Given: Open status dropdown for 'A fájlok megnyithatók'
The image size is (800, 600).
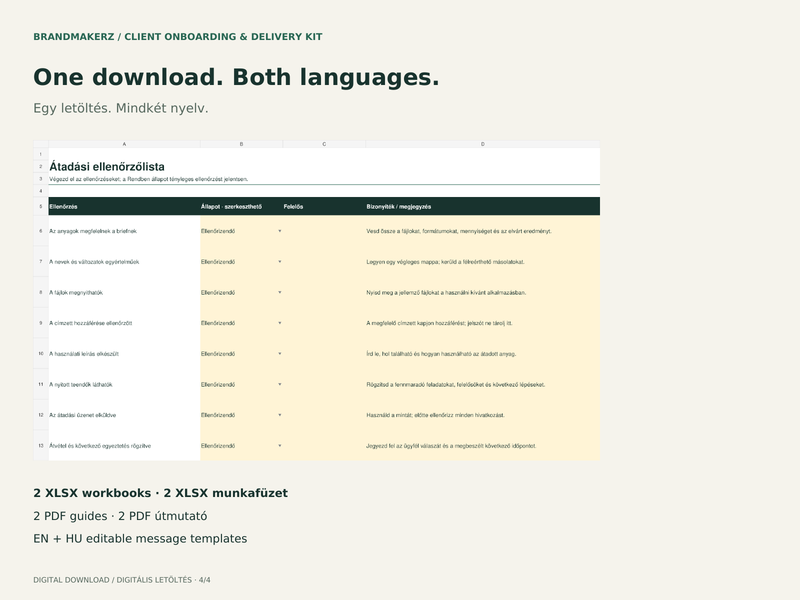Looking at the screenshot, I should click(x=280, y=292).
